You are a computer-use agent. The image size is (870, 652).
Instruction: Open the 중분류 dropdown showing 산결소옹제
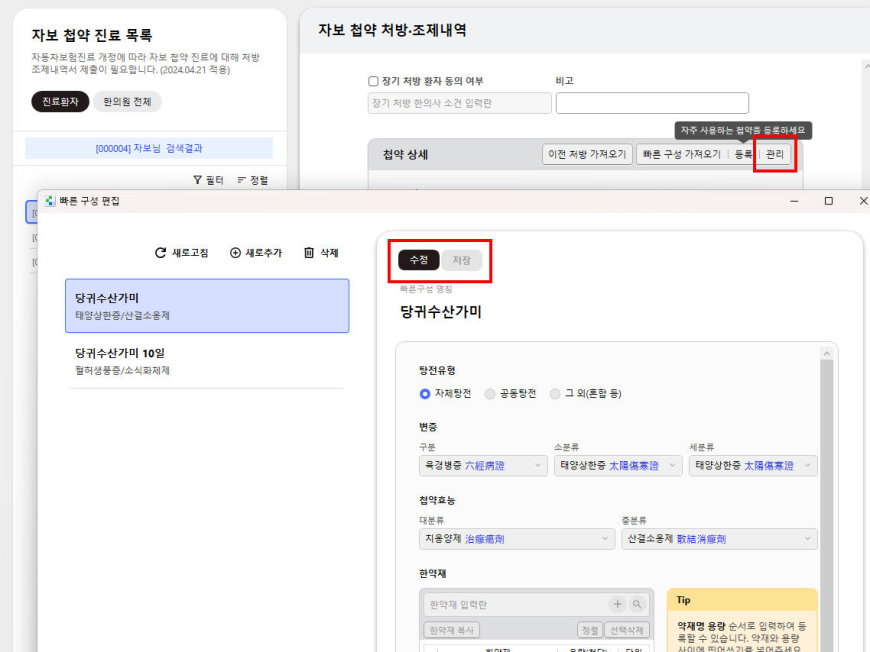coord(719,539)
